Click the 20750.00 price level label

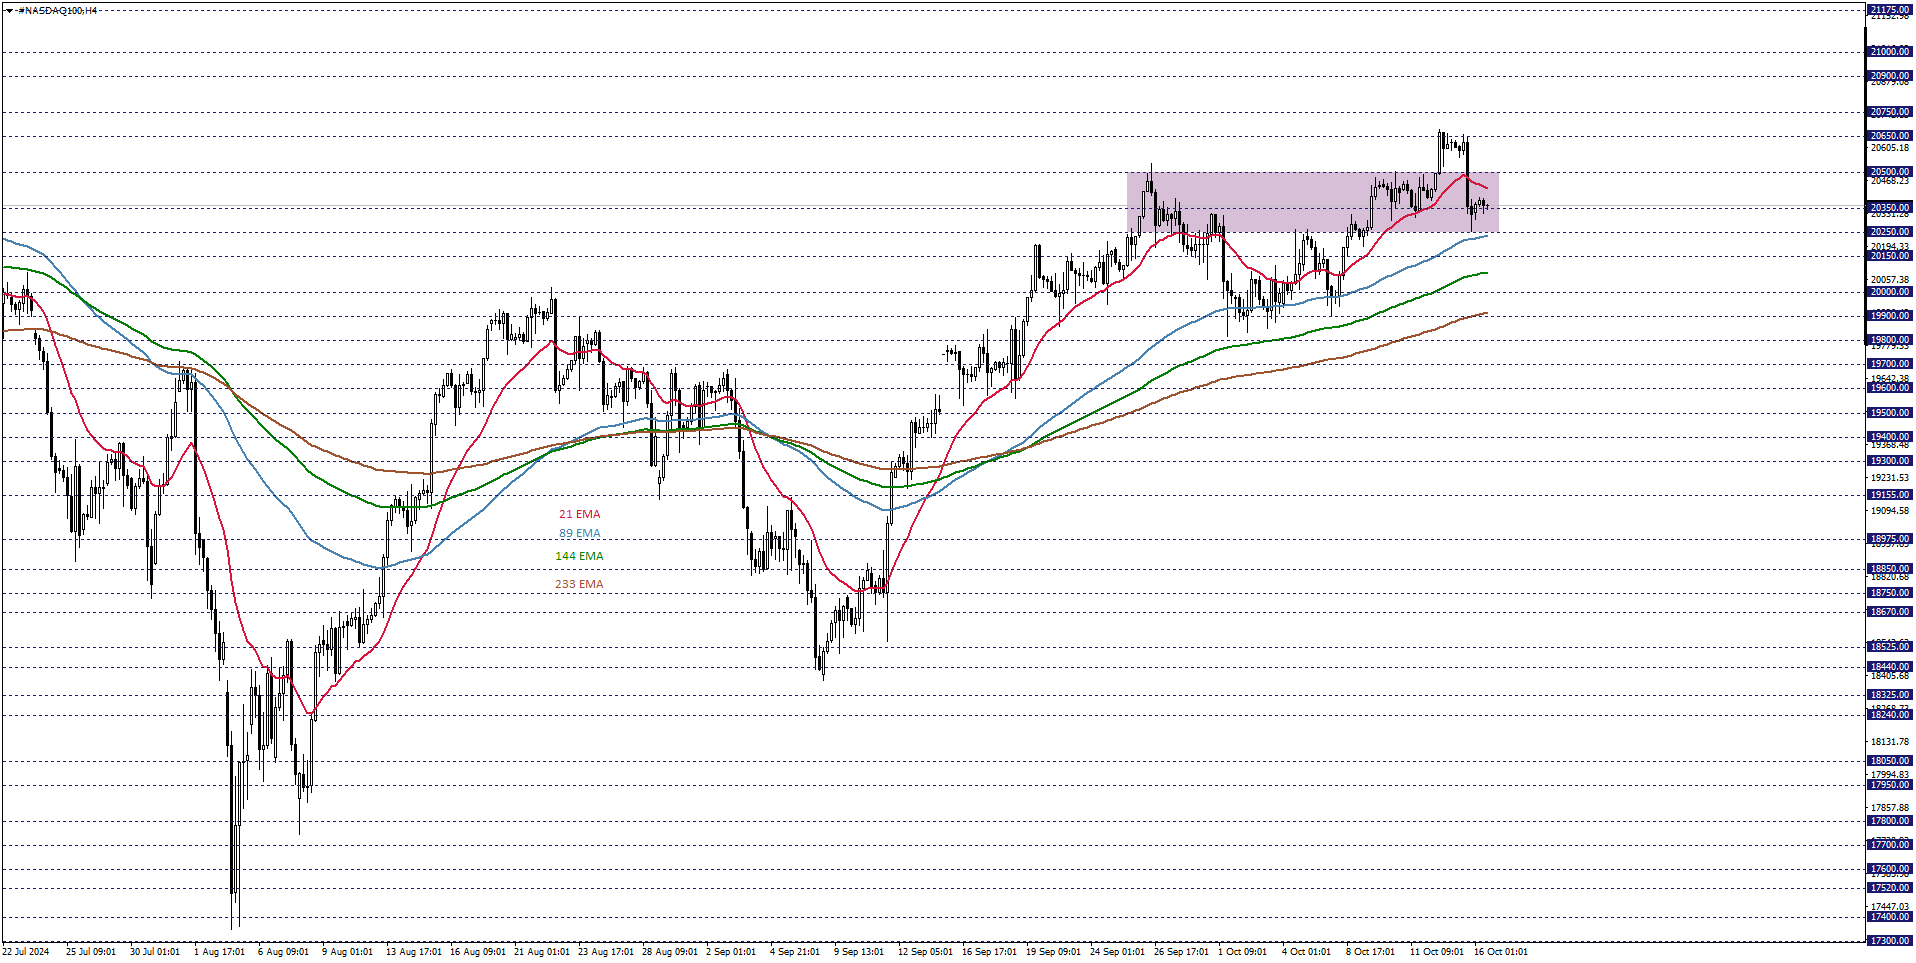point(1890,112)
